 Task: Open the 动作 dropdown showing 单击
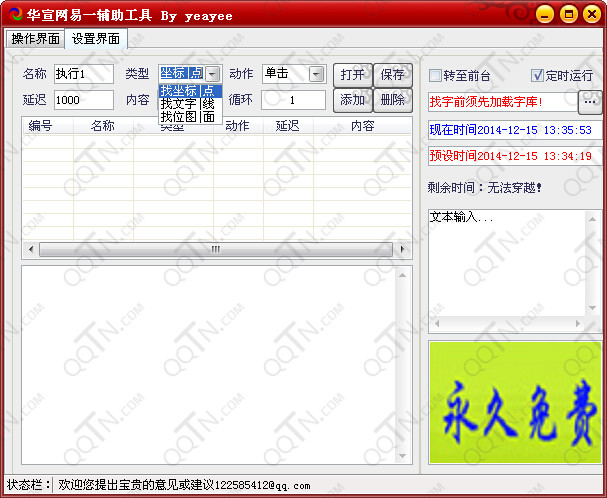coord(316,74)
